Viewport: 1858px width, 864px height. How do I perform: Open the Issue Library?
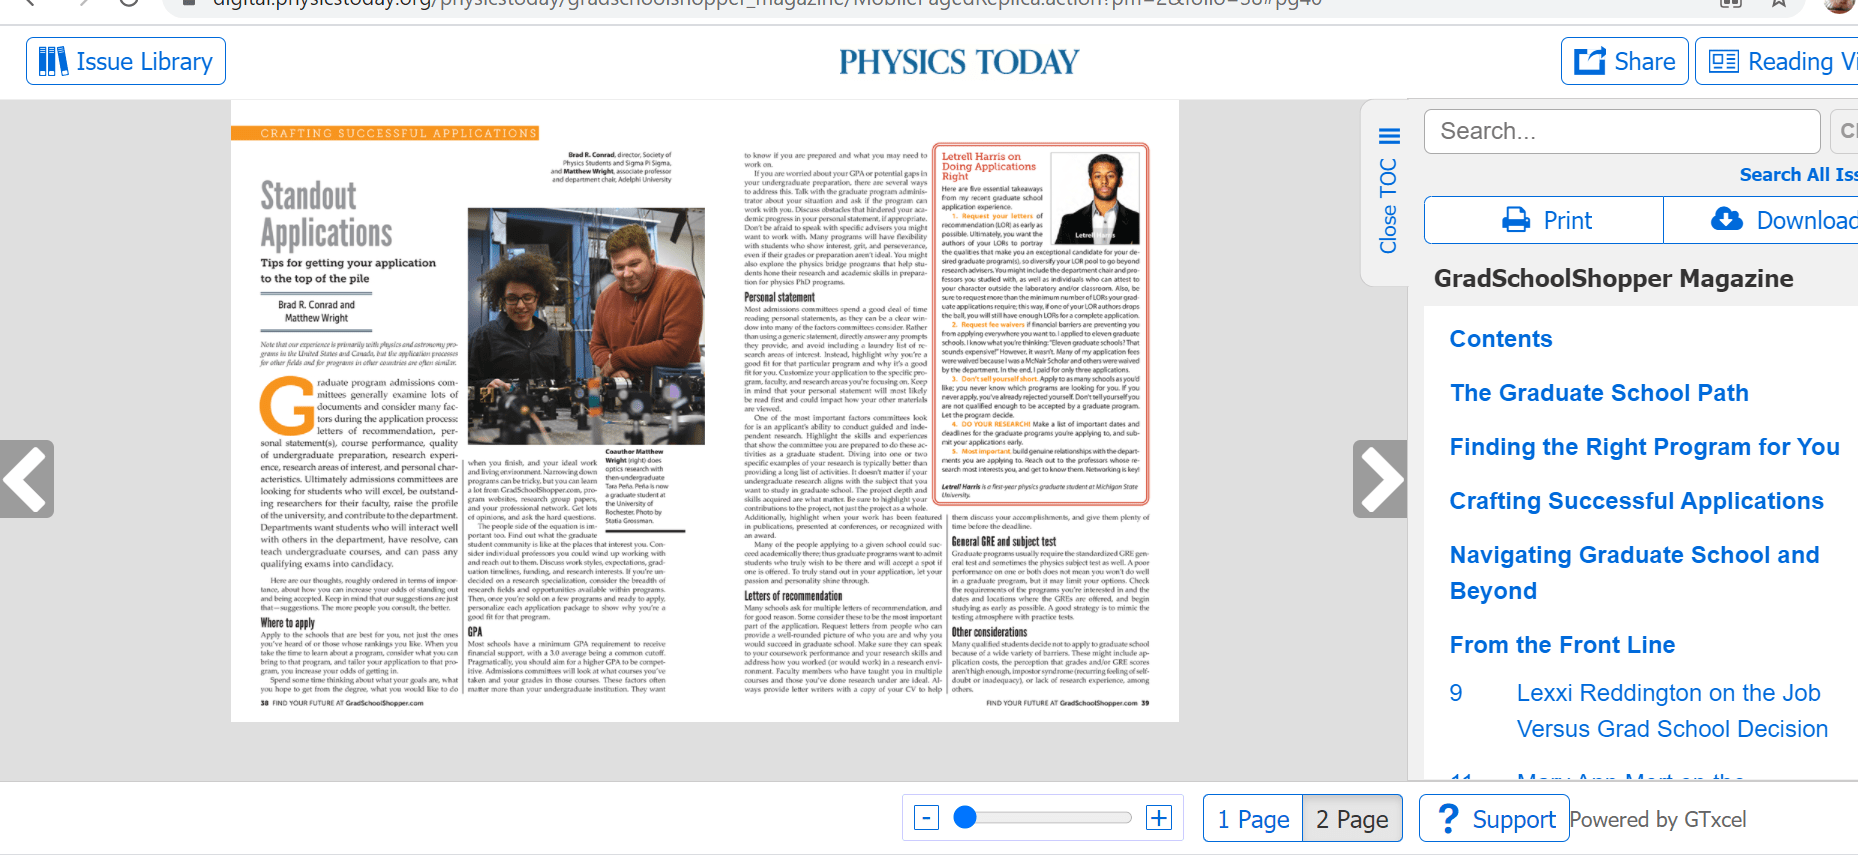[126, 61]
